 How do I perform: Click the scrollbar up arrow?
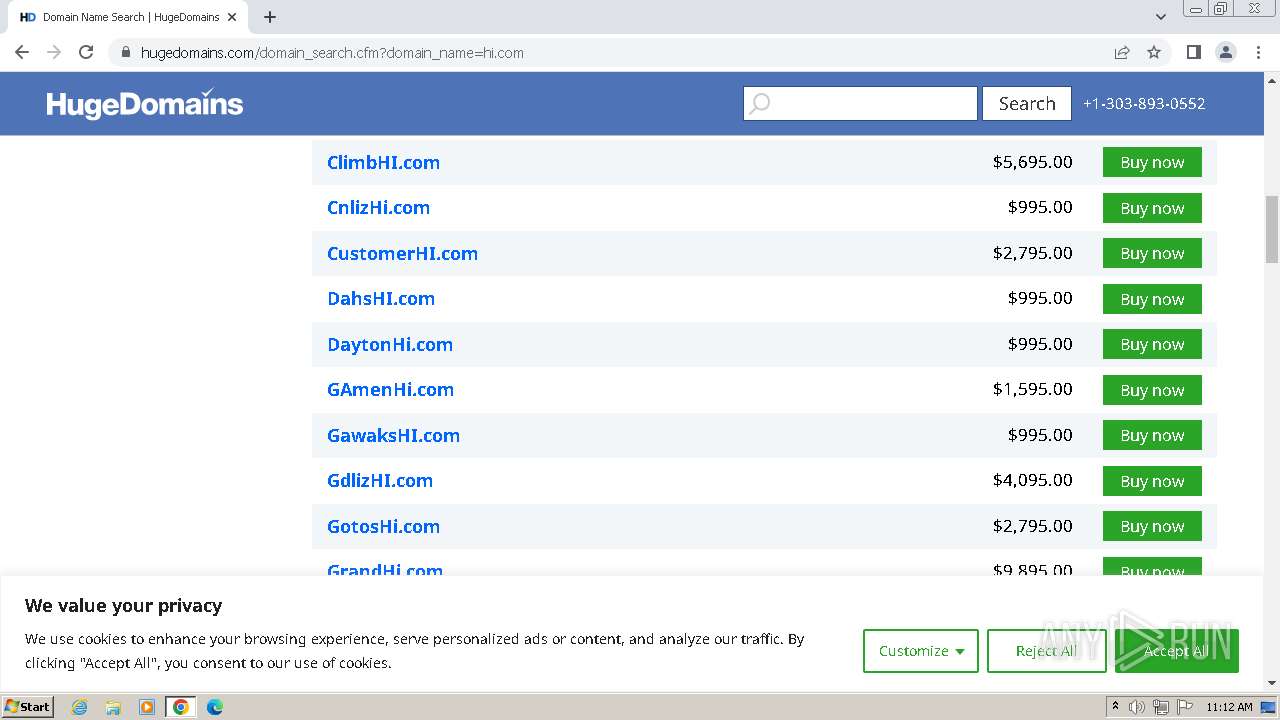coord(1272,79)
